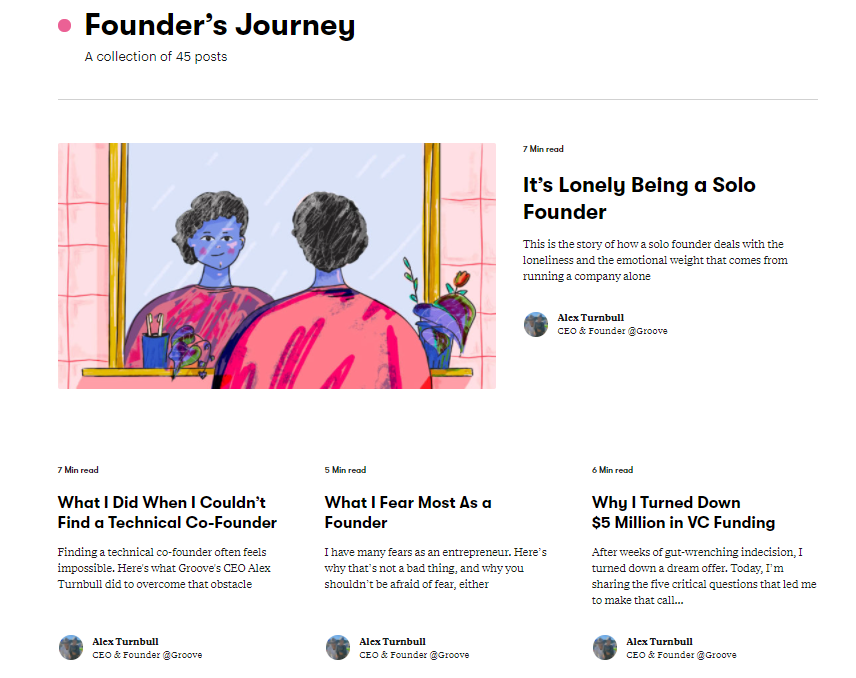Open the solo founder mirror illustration
856x678 pixels.
276,265
